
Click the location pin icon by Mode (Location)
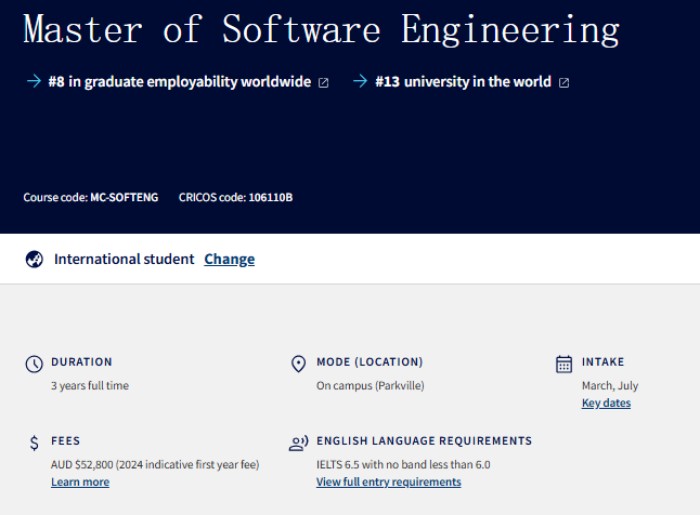298,364
